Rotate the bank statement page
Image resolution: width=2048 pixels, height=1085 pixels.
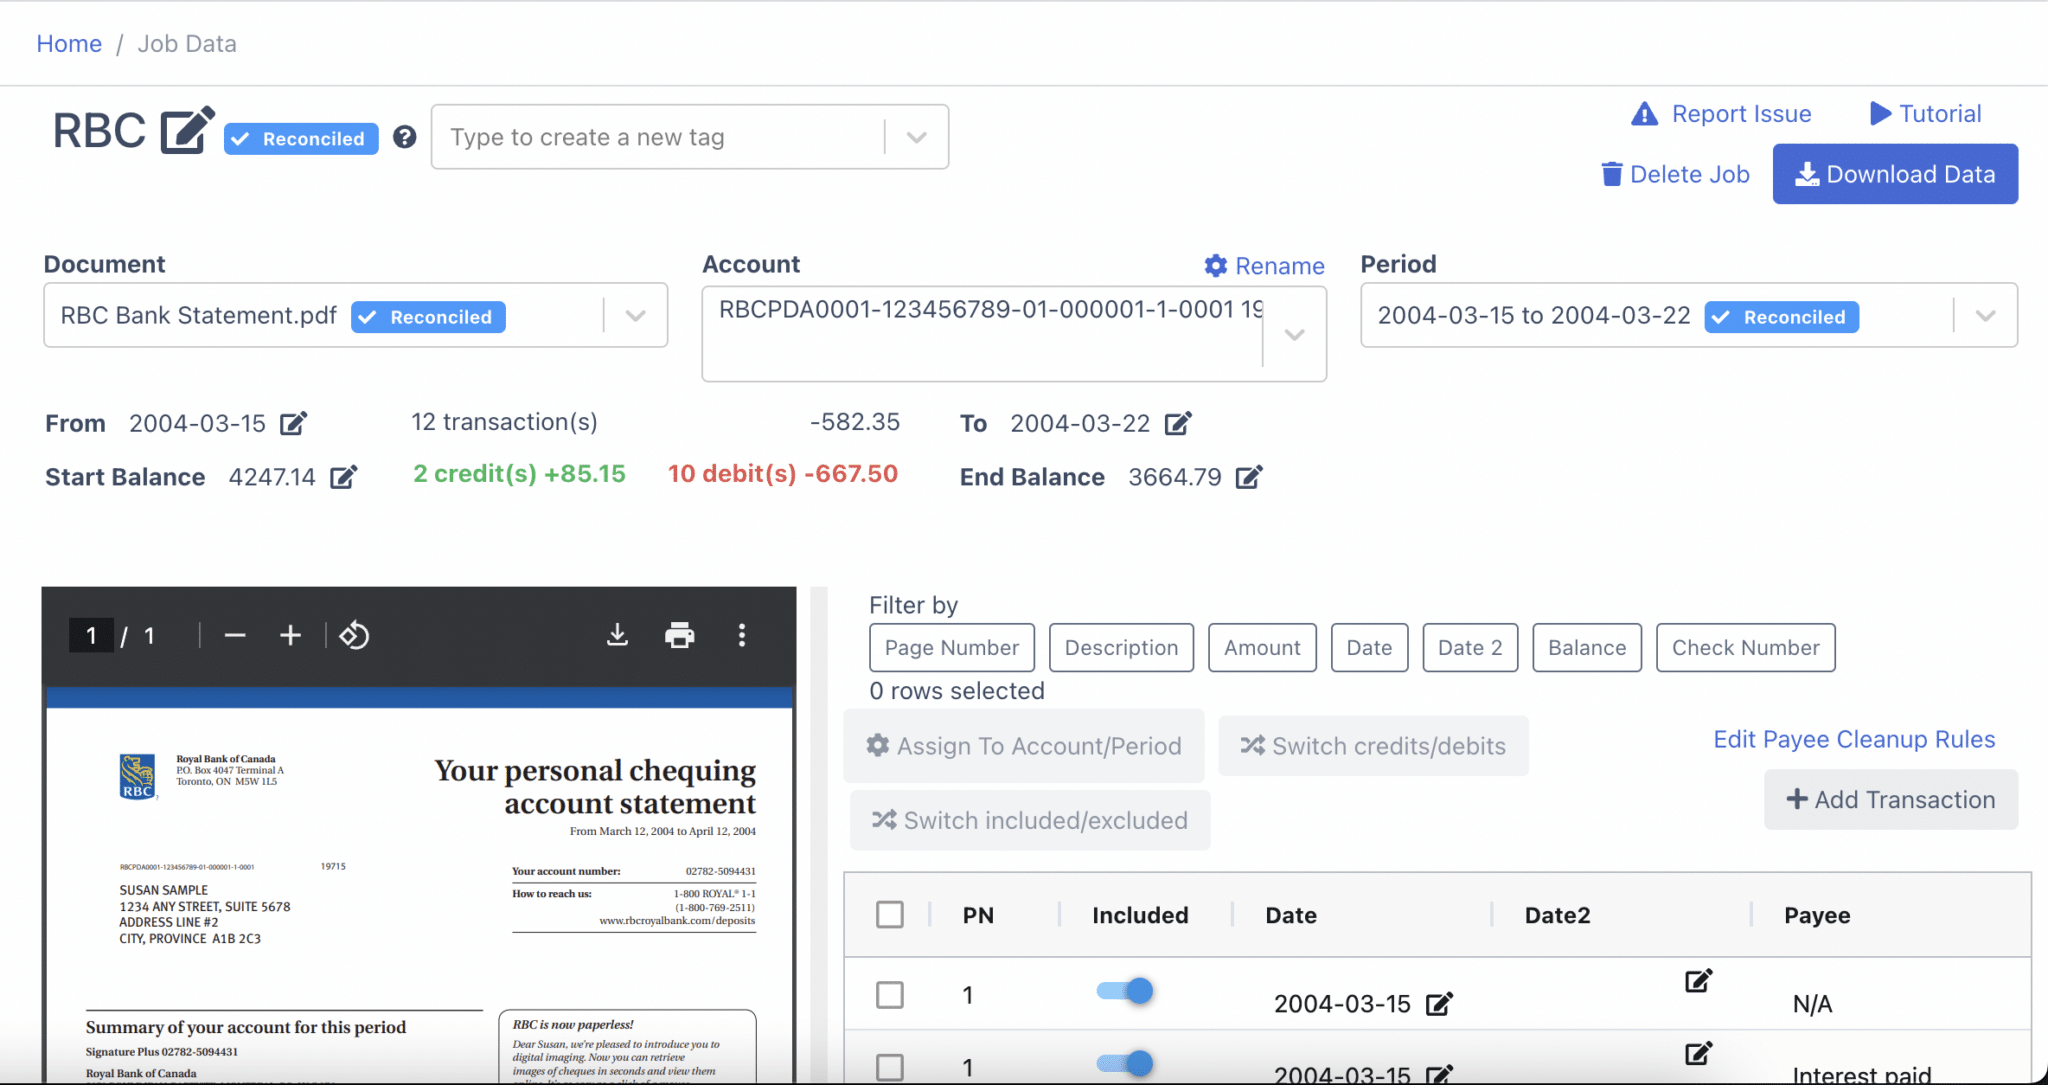pyautogui.click(x=354, y=634)
